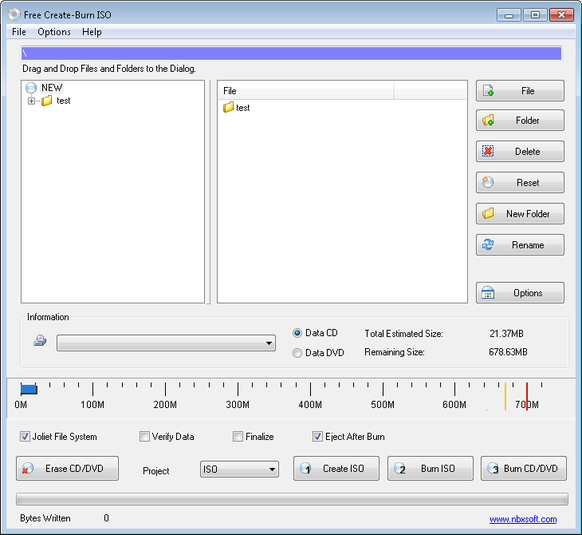582x535 pixels.
Task: Click the NEW disc icon in tree
Action: click(x=31, y=88)
